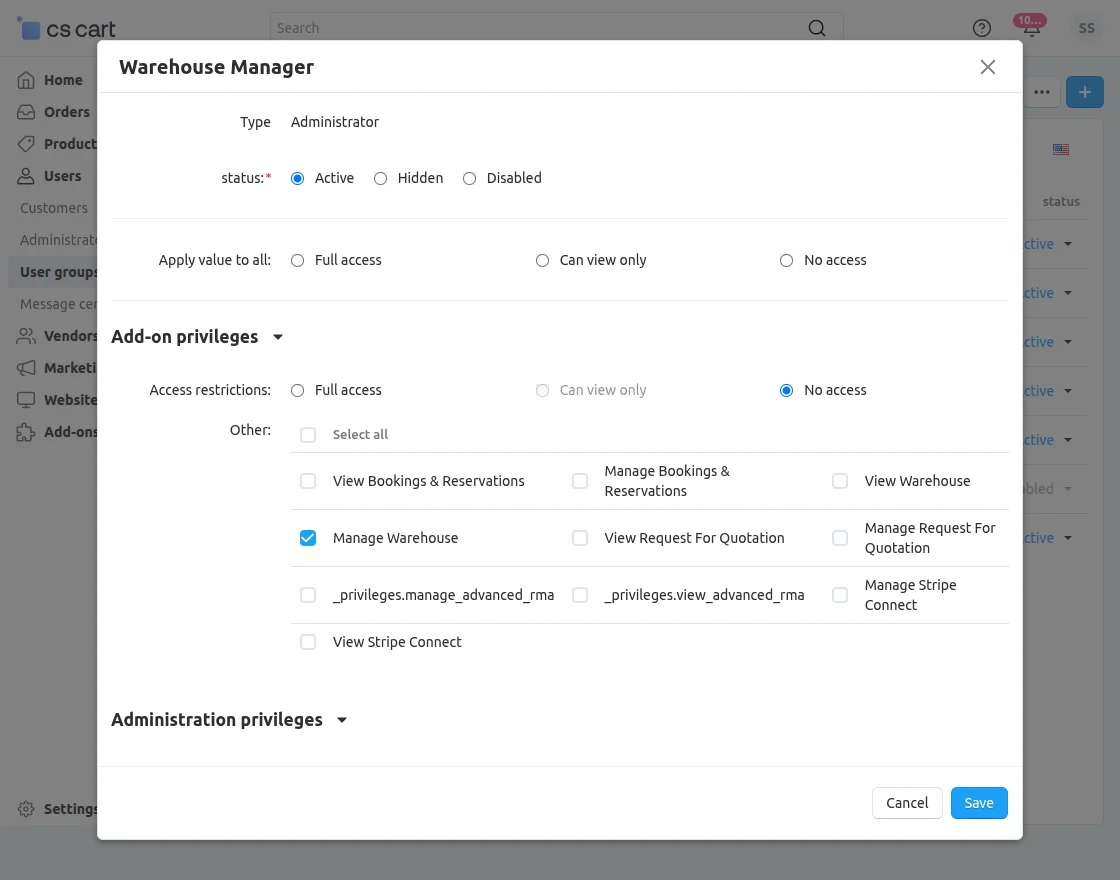Screen dimensions: 1120x880
Task: Open the help question mark icon
Action: [x=982, y=28]
